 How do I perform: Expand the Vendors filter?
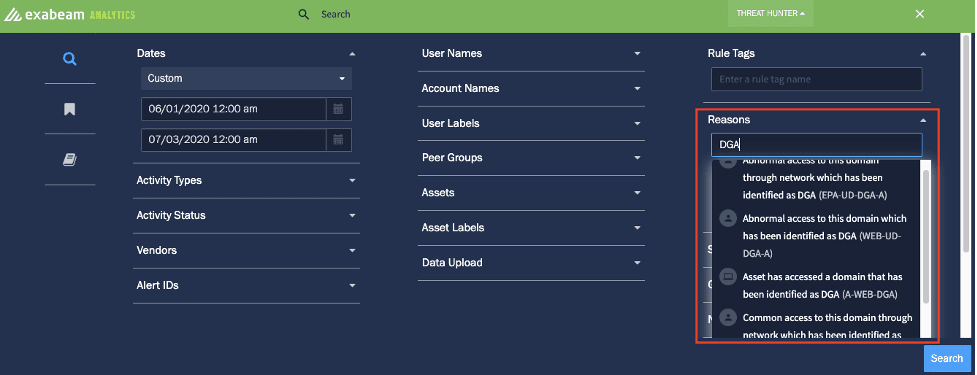246,250
